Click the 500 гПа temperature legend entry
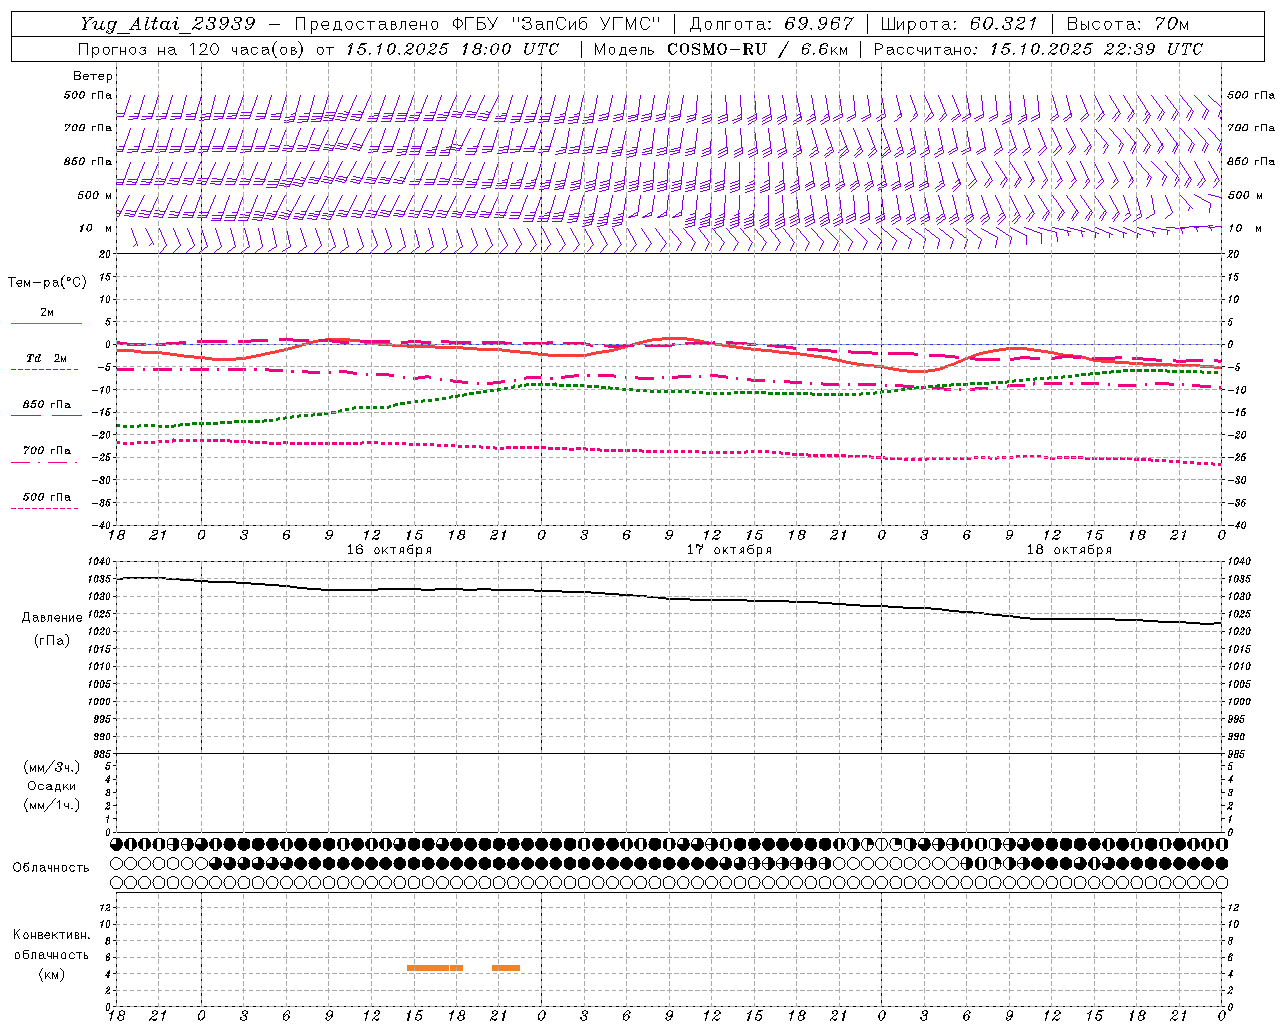Viewport: 1280px width, 1024px height. [47, 497]
